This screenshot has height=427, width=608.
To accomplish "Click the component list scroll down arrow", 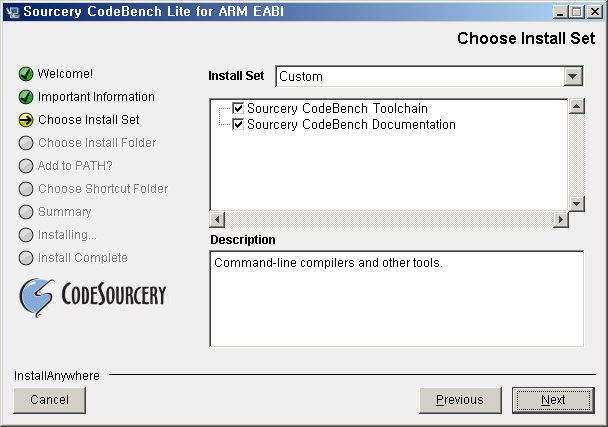I will point(577,204).
